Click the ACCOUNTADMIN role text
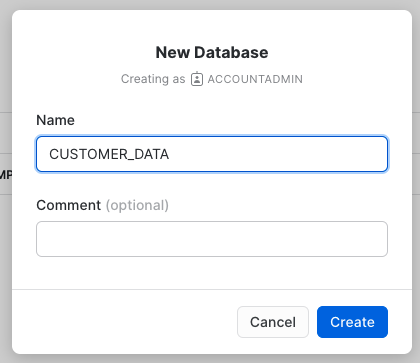This screenshot has width=420, height=363. tap(255, 79)
